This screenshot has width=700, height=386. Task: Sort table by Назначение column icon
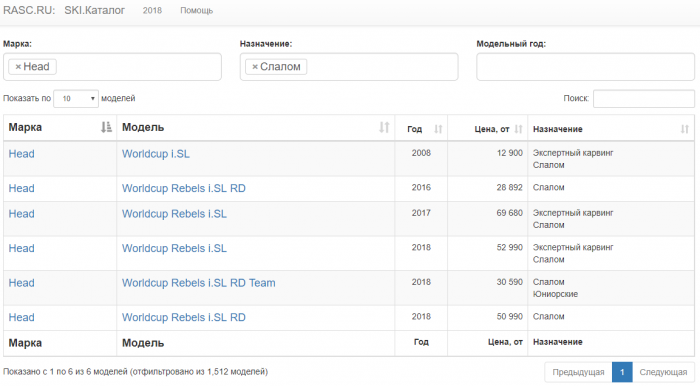click(x=684, y=129)
